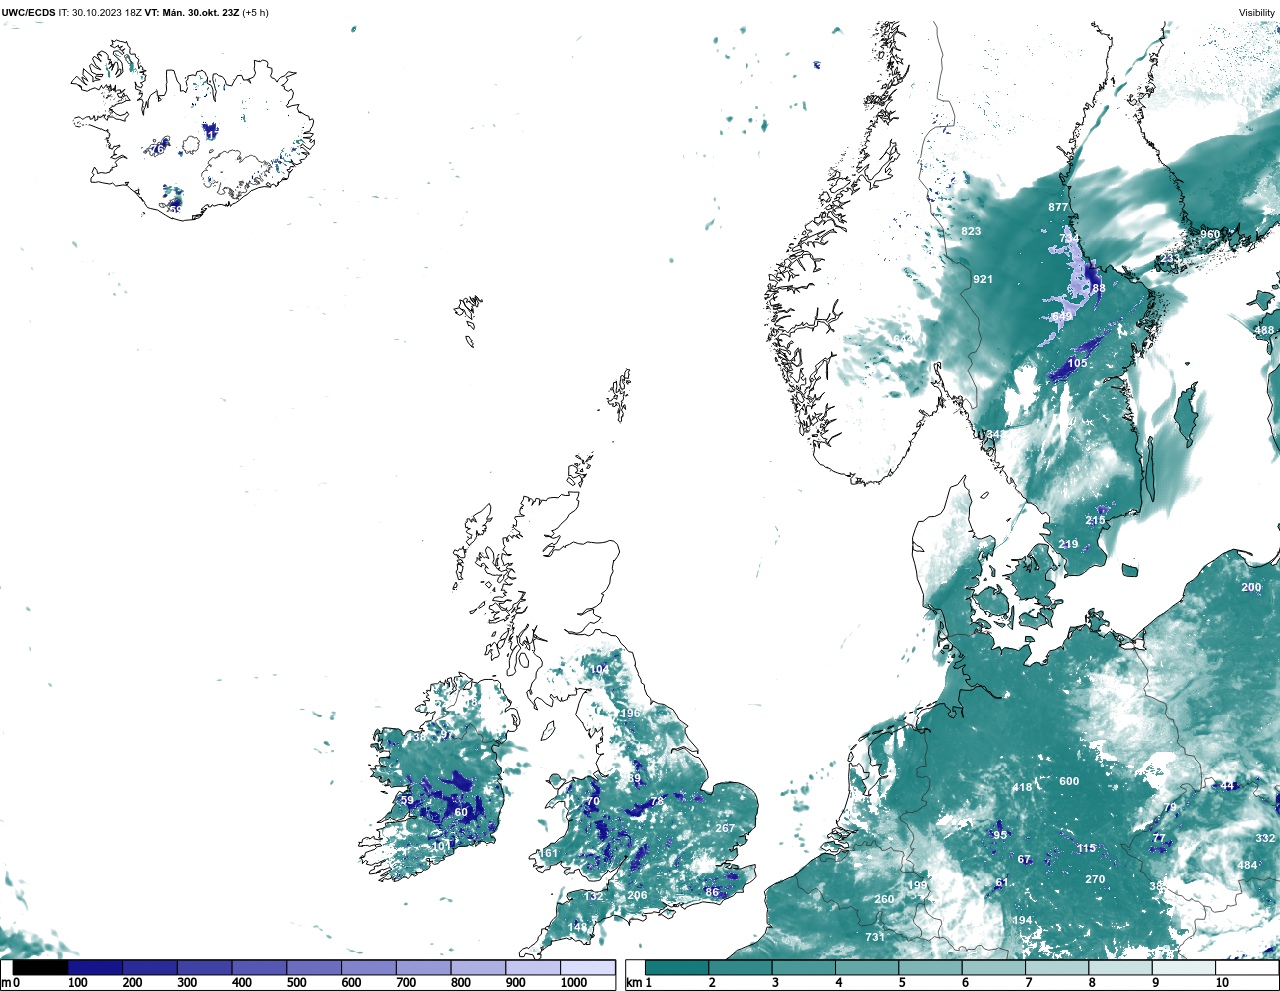Click the '500' metre legend label

click(296, 983)
